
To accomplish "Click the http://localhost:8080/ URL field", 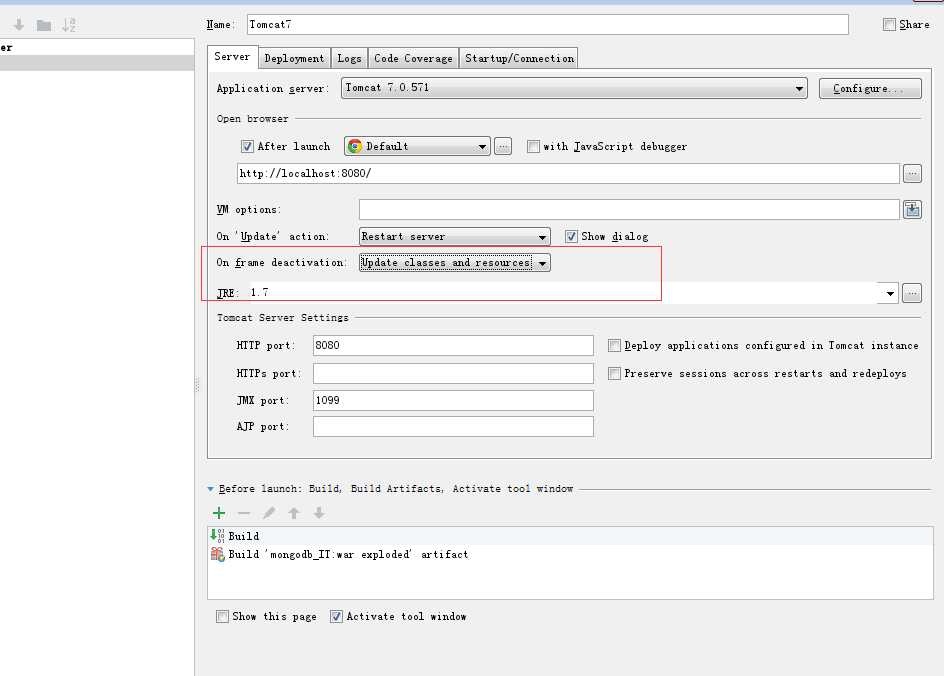I will 568,173.
